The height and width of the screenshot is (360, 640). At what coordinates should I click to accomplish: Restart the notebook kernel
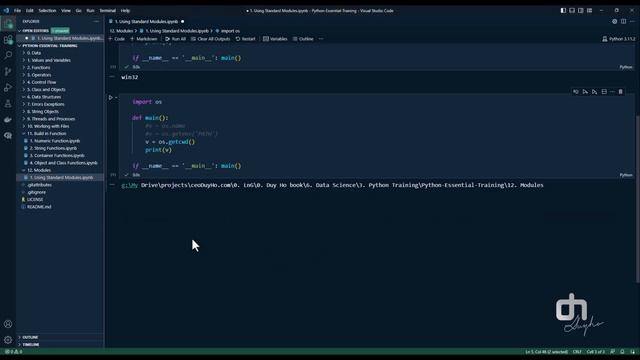tap(245, 39)
